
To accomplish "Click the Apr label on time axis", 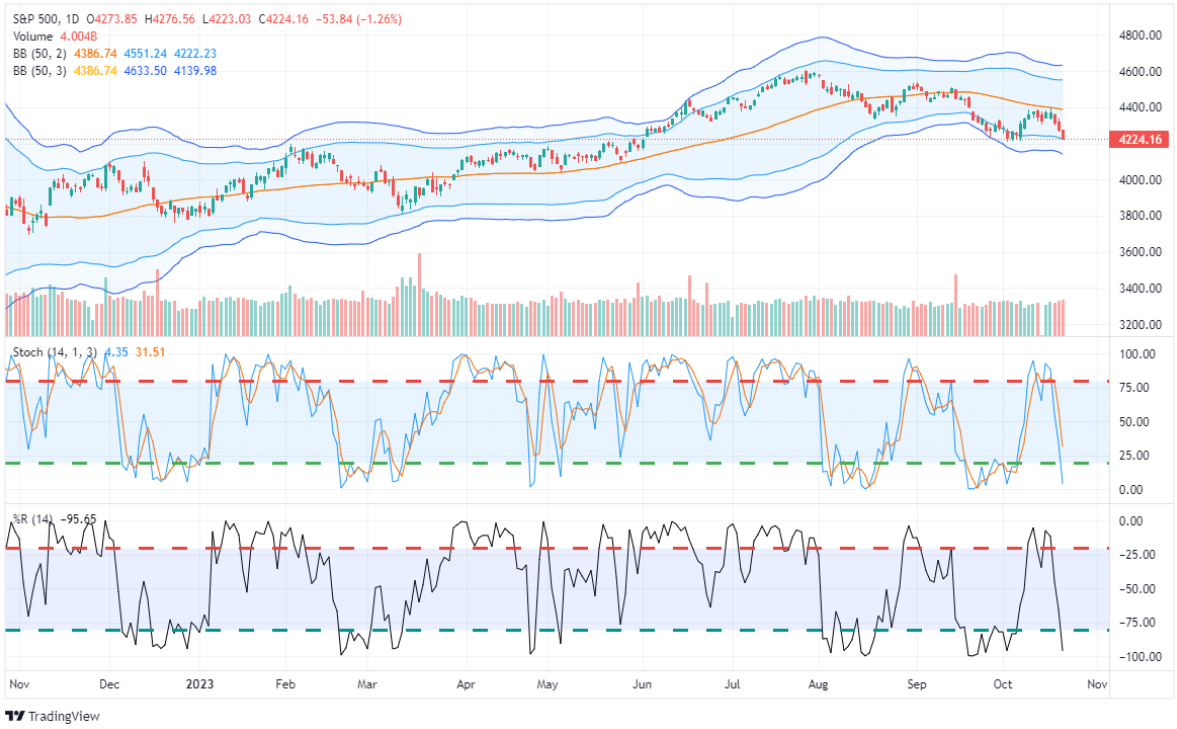I will click(466, 684).
